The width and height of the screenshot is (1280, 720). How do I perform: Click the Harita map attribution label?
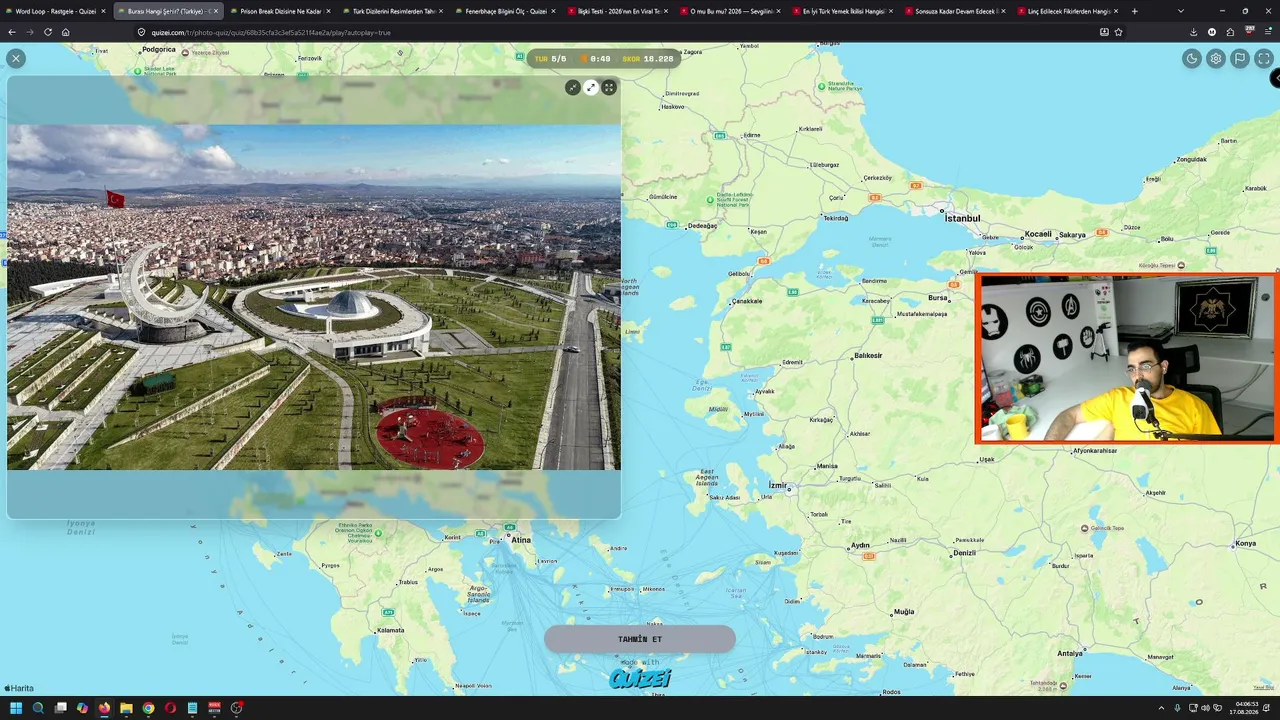coord(19,688)
